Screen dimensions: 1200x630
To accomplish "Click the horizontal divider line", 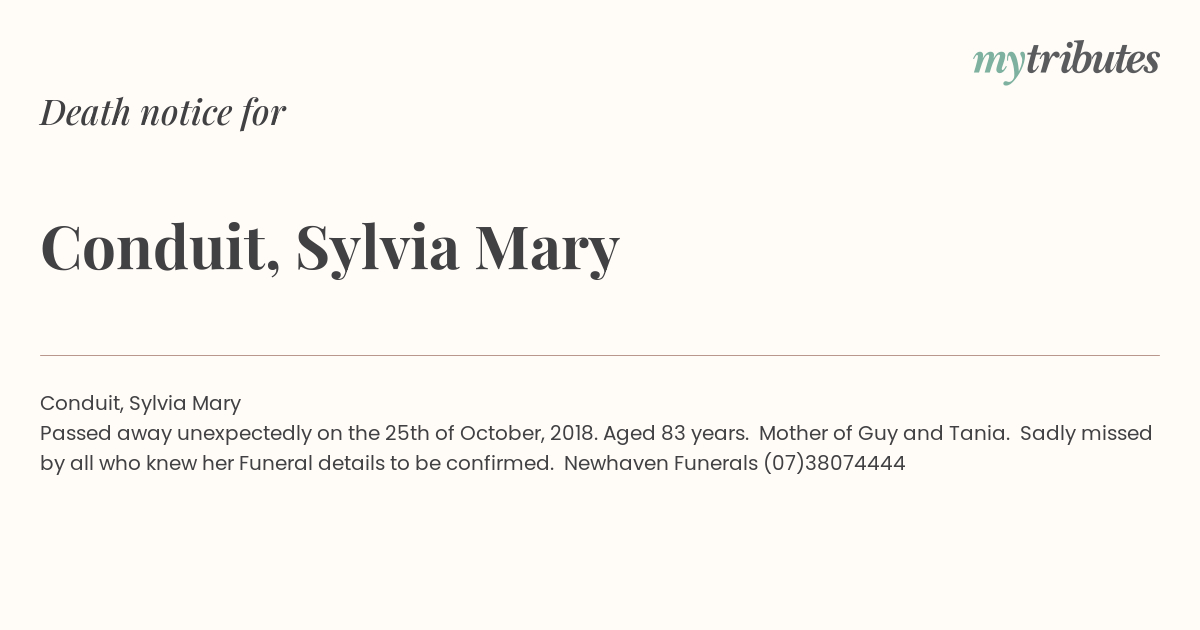I will 600,355.
